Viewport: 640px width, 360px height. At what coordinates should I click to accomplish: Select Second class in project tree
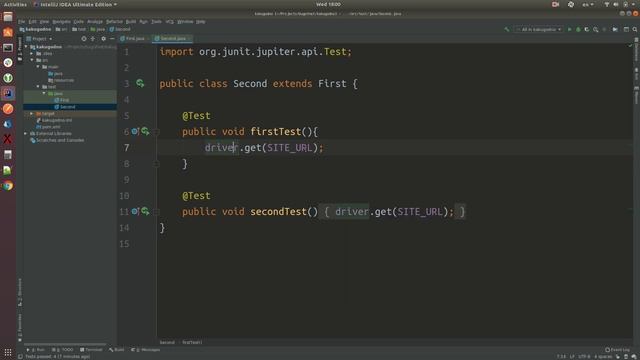(67, 107)
